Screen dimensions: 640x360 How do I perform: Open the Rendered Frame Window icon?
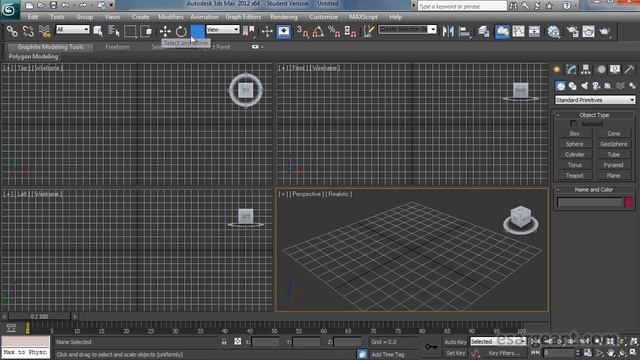(588, 31)
